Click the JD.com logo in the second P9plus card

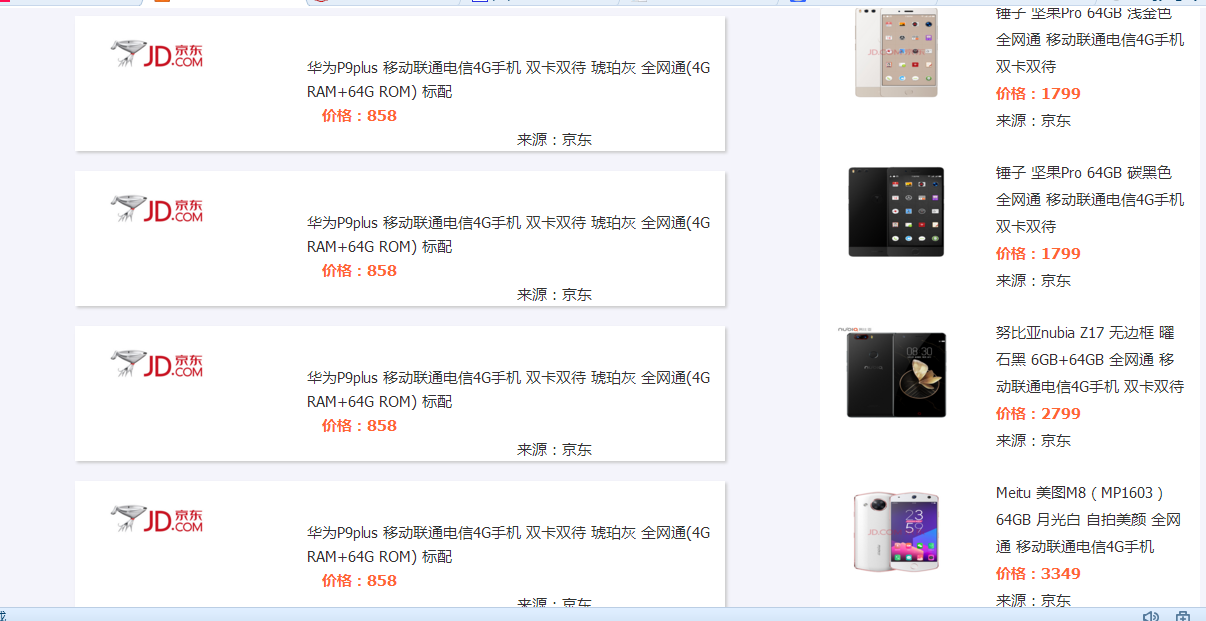coord(157,209)
